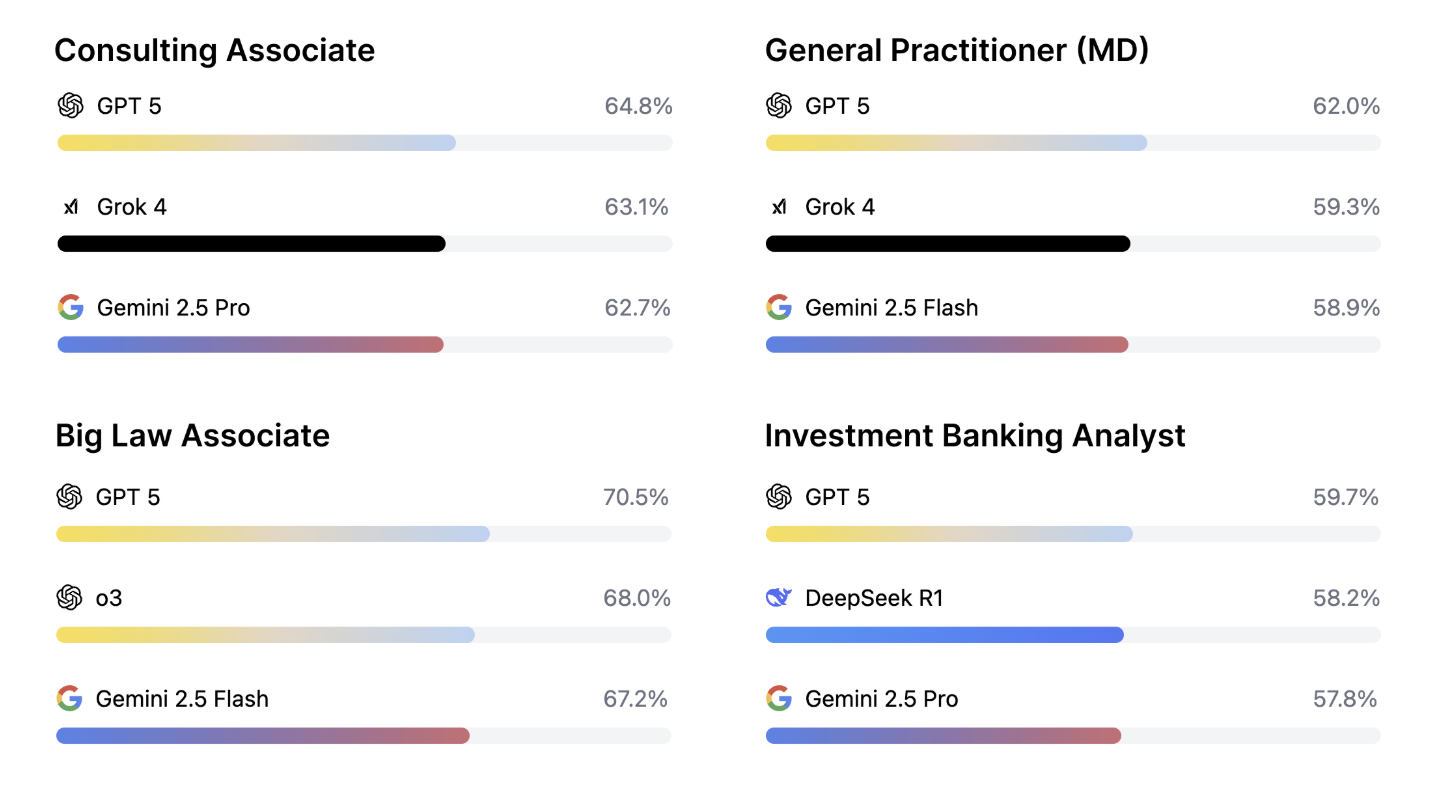The image size is (1440, 796).
Task: Click the Consulting Associate heading
Action: pyautogui.click(x=214, y=50)
